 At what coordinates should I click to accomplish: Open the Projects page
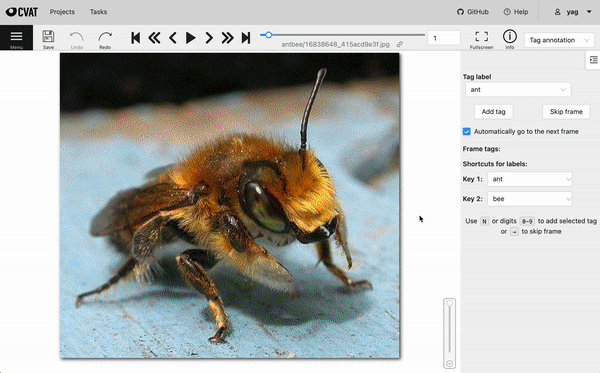point(62,12)
